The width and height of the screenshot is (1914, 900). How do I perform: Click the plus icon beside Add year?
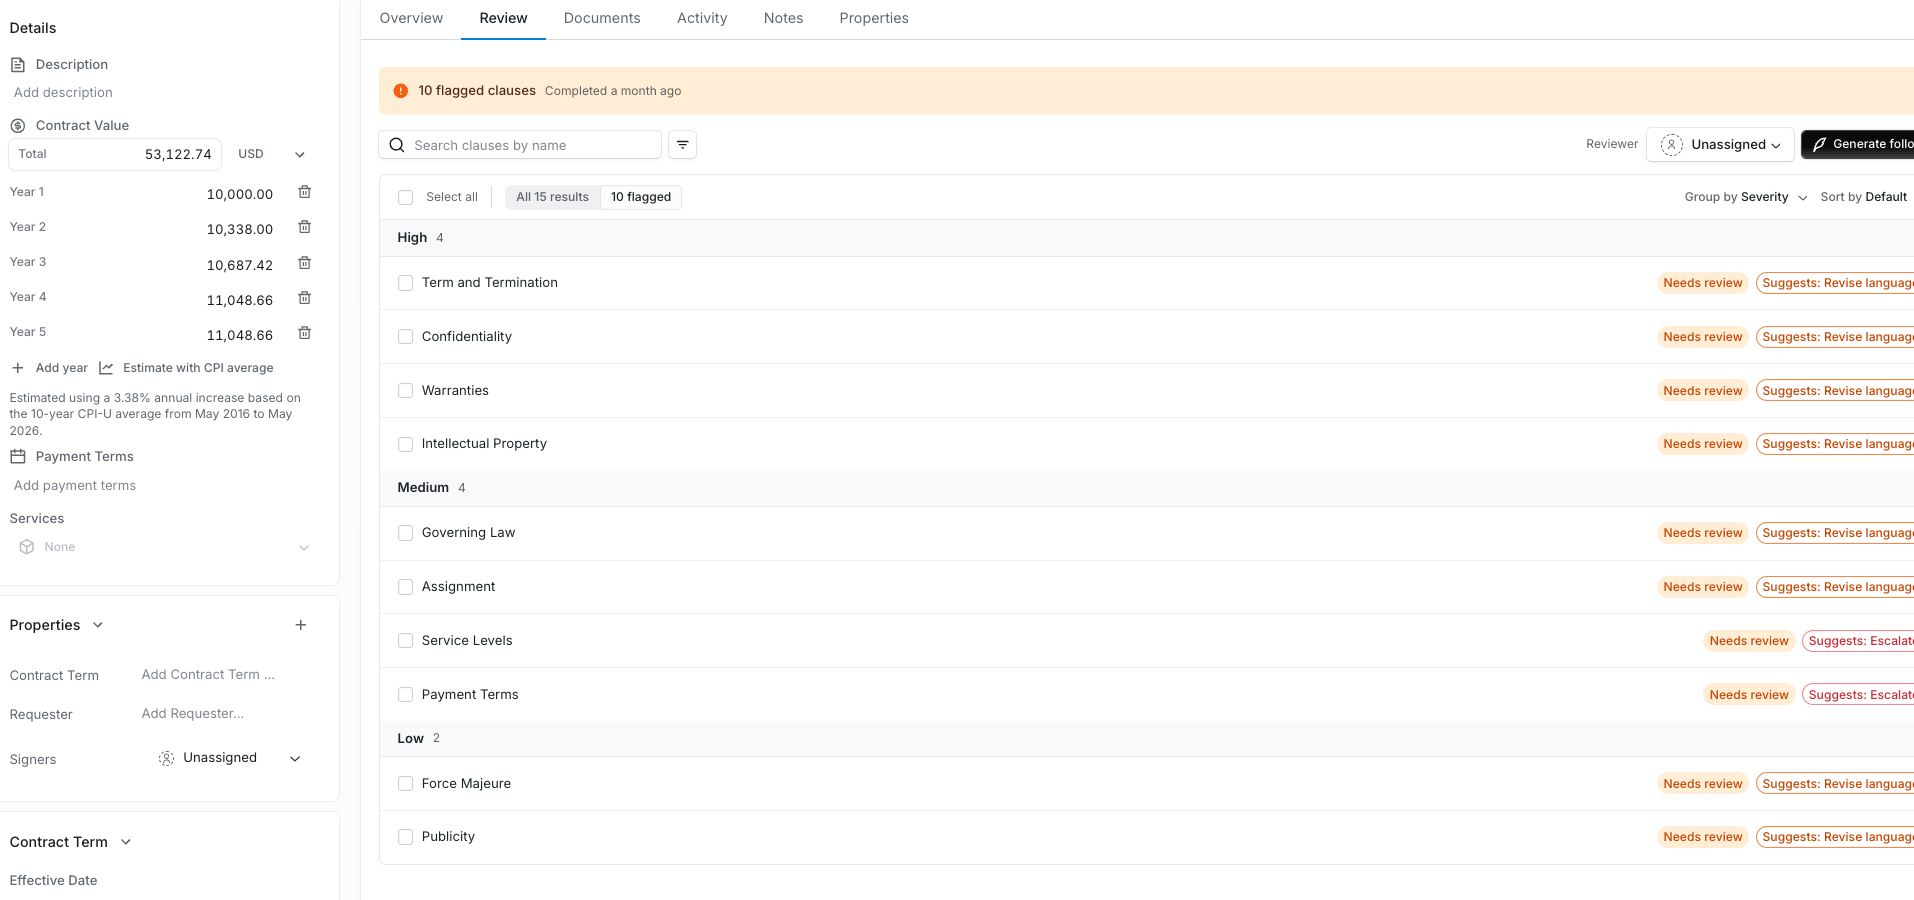tap(18, 368)
